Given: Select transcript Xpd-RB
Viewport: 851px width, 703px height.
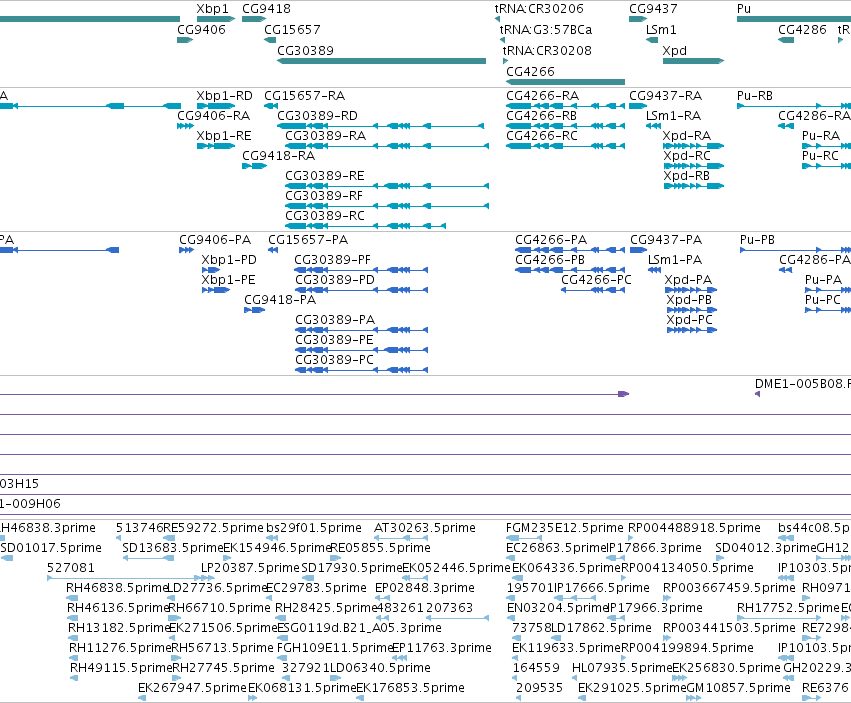Looking at the screenshot, I should click(x=687, y=176).
